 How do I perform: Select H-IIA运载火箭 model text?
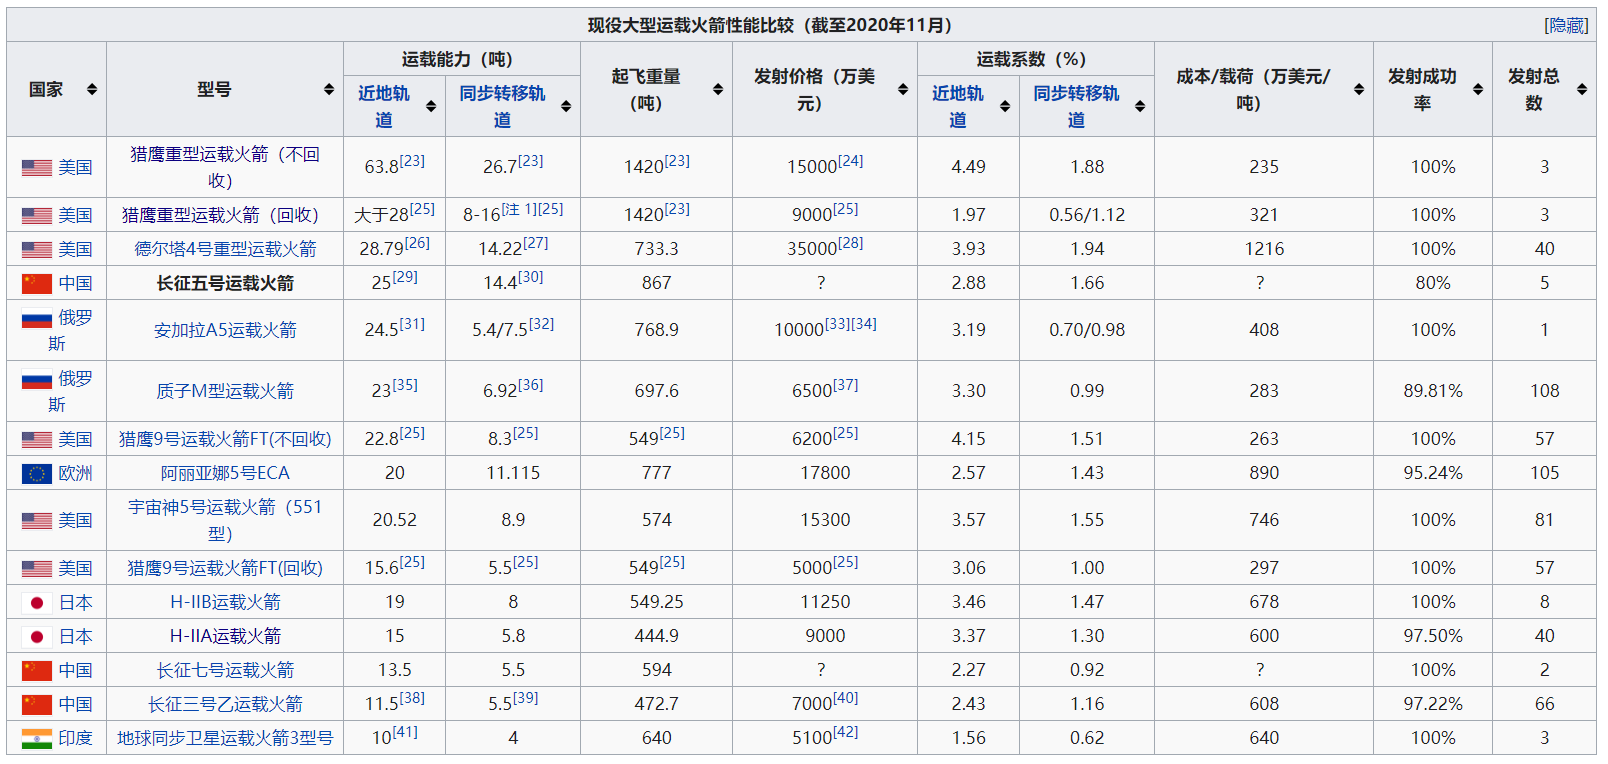[x=225, y=636]
